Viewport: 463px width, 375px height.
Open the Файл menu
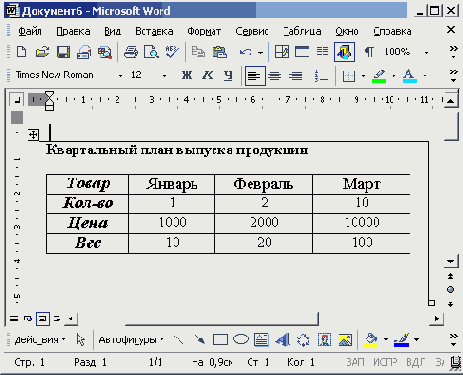(x=30, y=31)
